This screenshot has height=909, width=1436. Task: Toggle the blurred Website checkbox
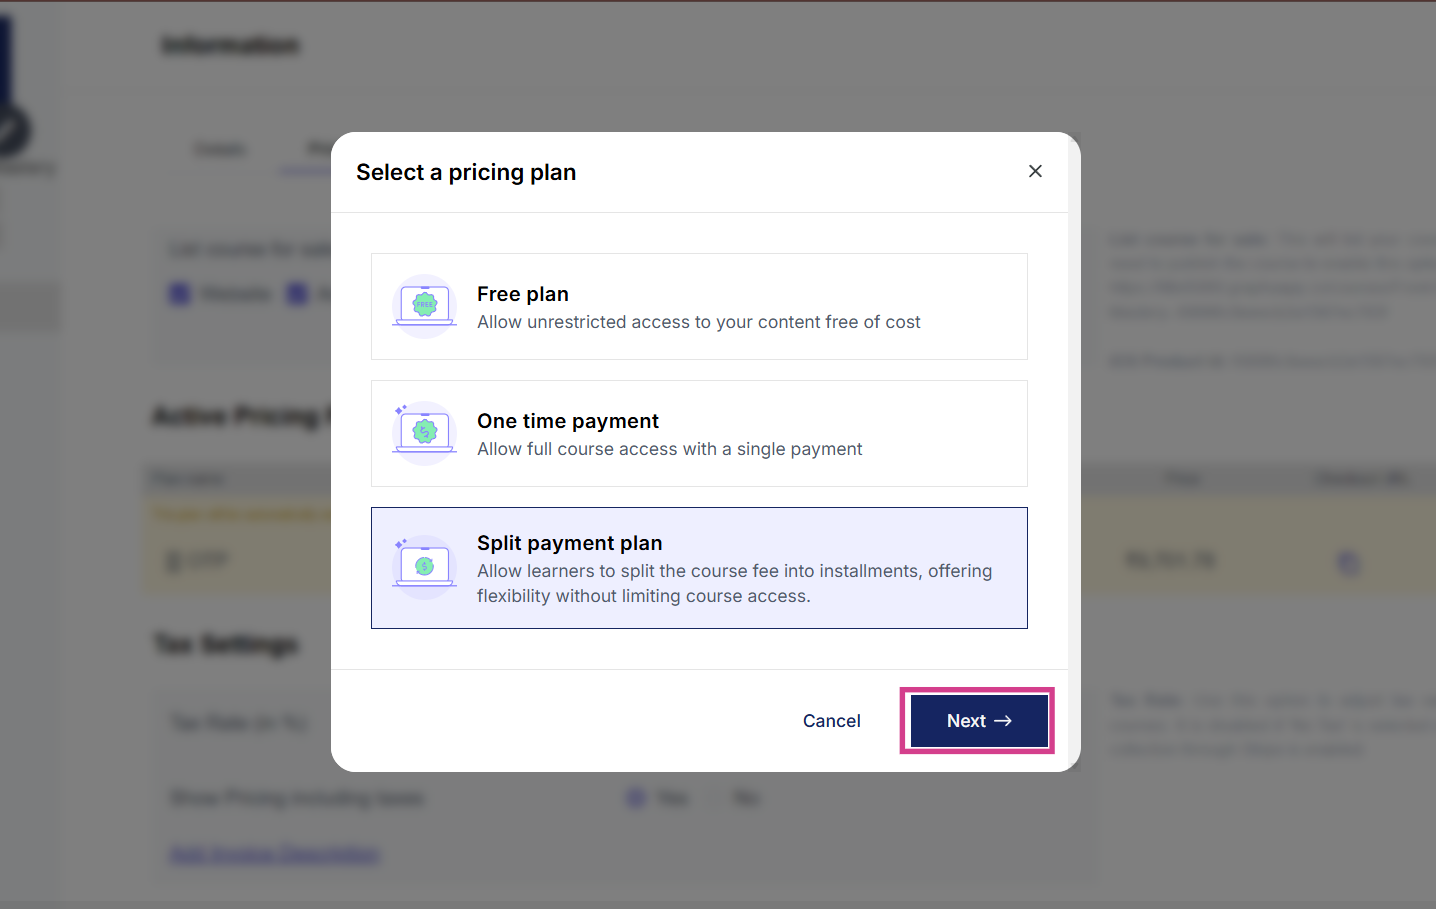[x=180, y=294]
